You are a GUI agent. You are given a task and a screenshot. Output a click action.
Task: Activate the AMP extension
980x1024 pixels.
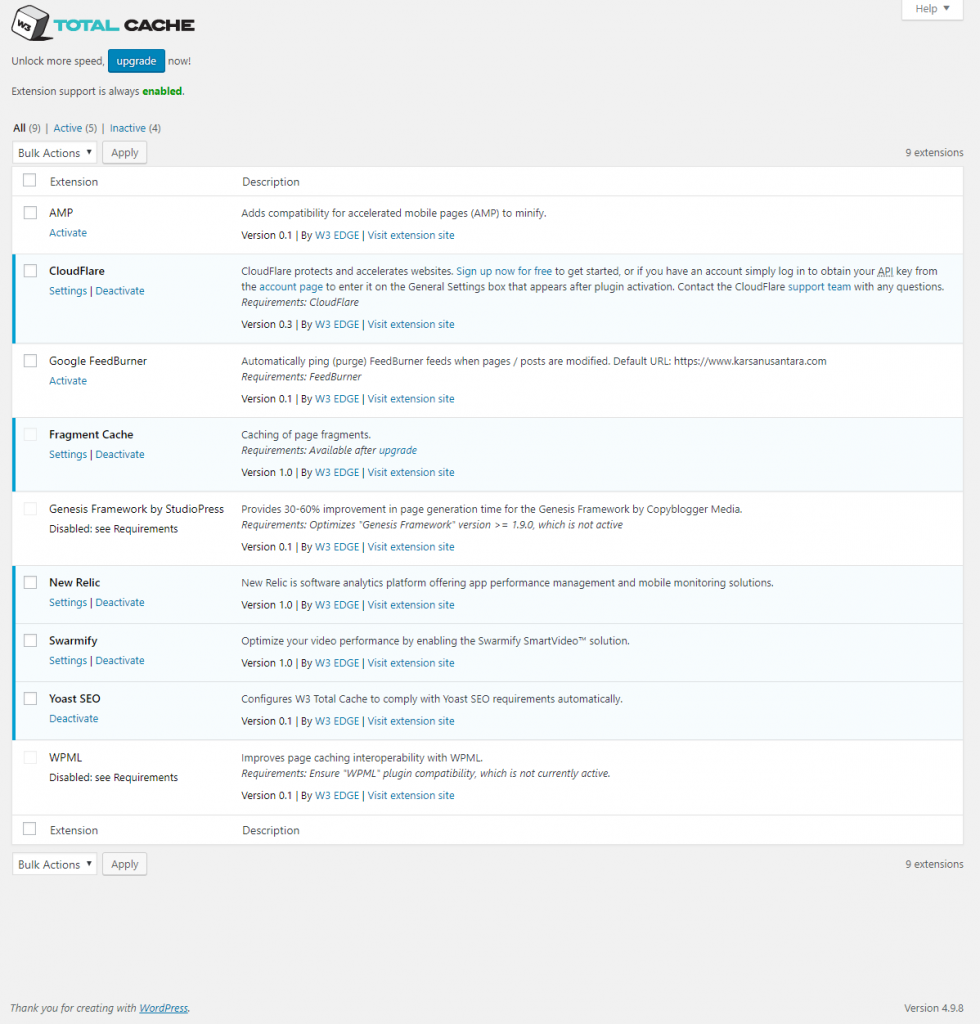point(68,233)
